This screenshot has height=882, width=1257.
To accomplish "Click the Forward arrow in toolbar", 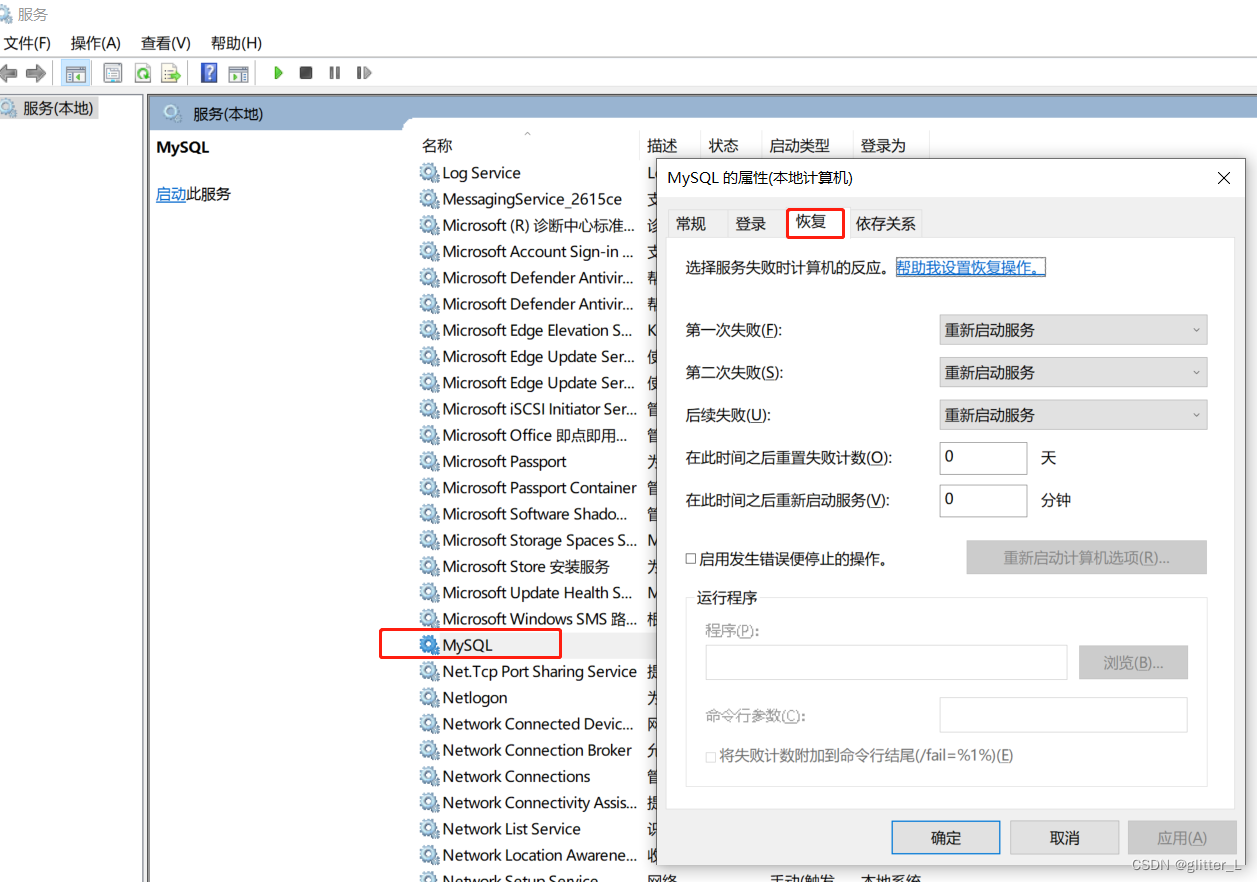I will click(36, 73).
